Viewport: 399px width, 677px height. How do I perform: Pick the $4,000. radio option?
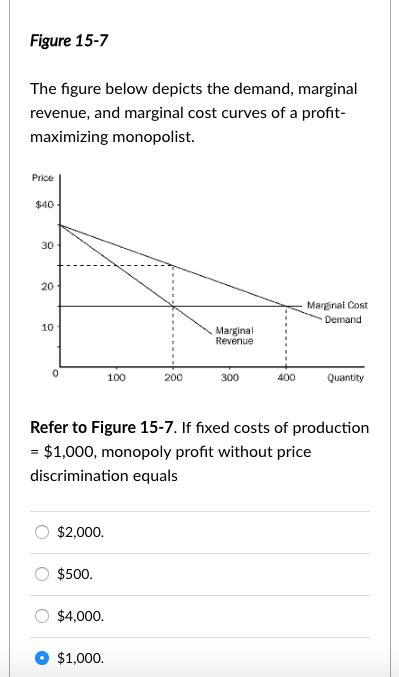point(42,616)
